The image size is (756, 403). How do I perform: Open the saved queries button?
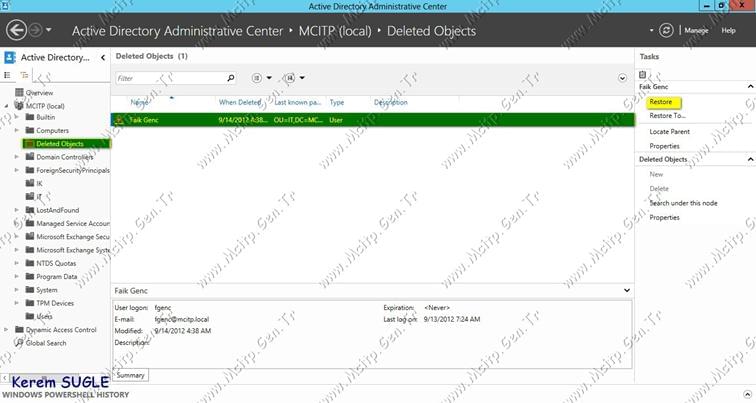click(294, 78)
